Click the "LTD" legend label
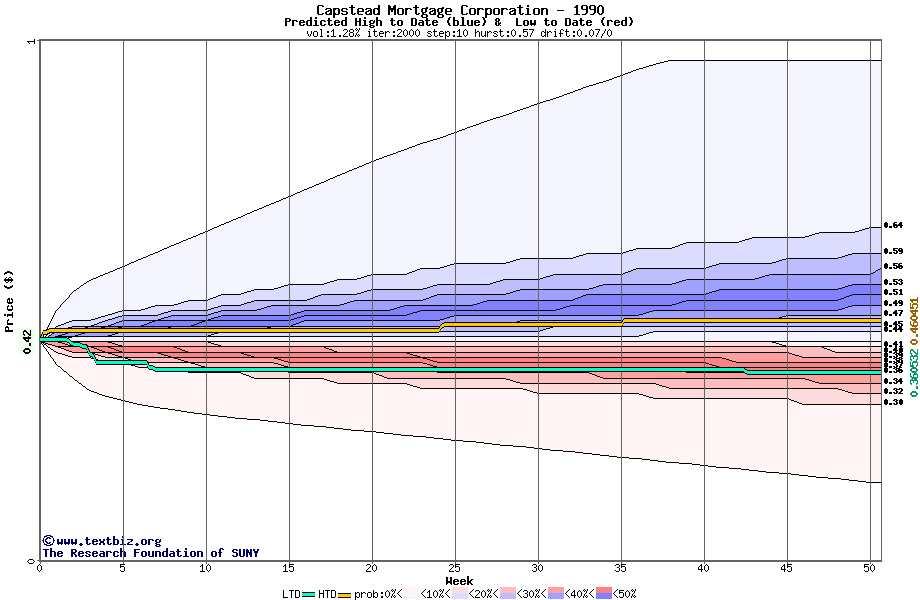Screen dimensions: 920x600 (x=291, y=594)
